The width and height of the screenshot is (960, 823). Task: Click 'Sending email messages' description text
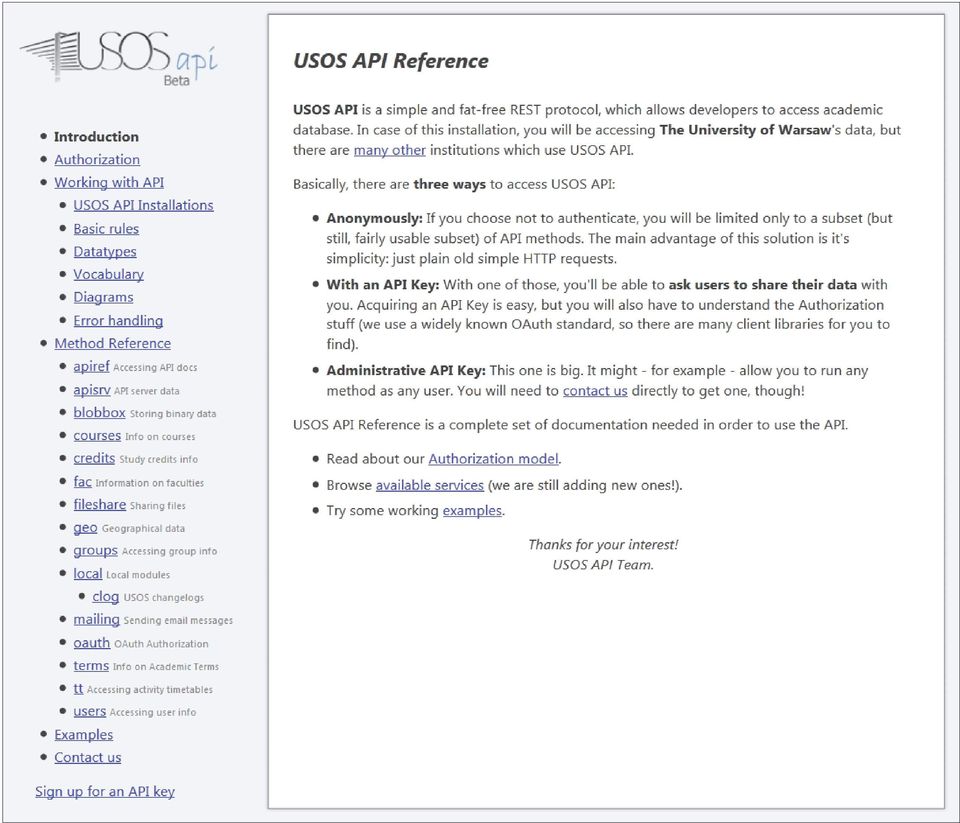click(178, 620)
